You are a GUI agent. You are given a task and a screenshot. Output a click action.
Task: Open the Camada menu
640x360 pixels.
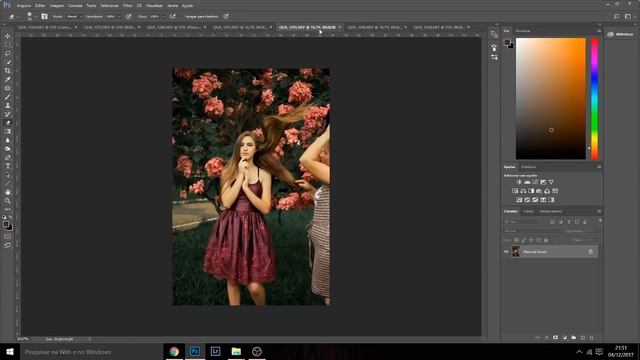coord(75,6)
